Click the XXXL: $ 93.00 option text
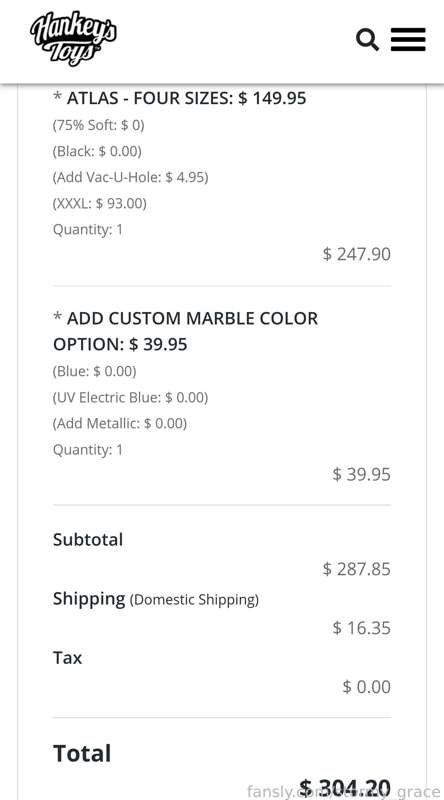The image size is (444, 800). tap(100, 204)
